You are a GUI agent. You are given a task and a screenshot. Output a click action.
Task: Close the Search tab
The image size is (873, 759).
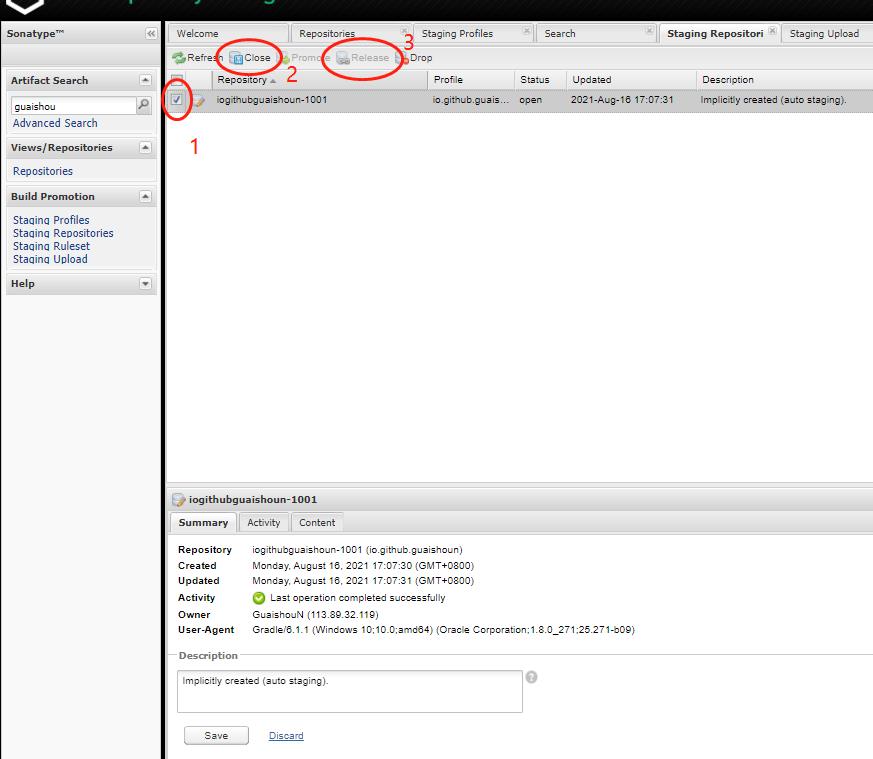649,31
